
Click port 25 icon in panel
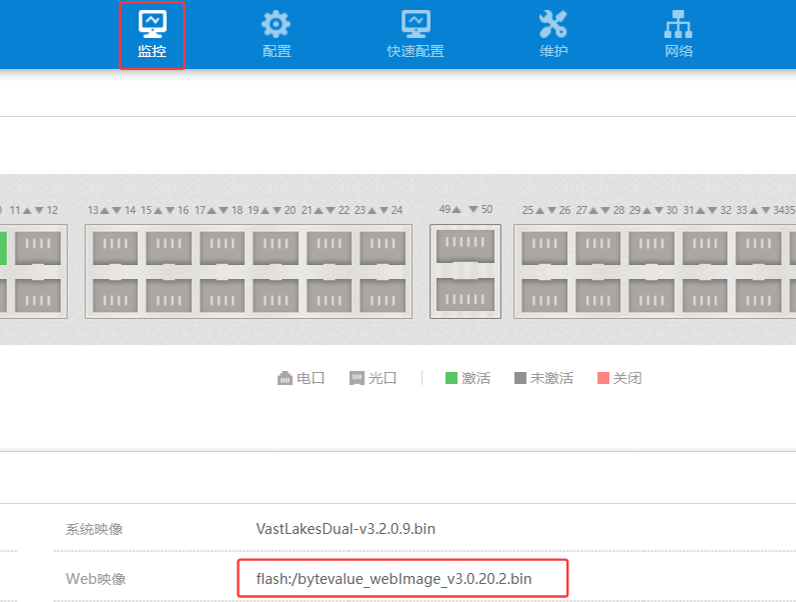pyautogui.click(x=544, y=248)
